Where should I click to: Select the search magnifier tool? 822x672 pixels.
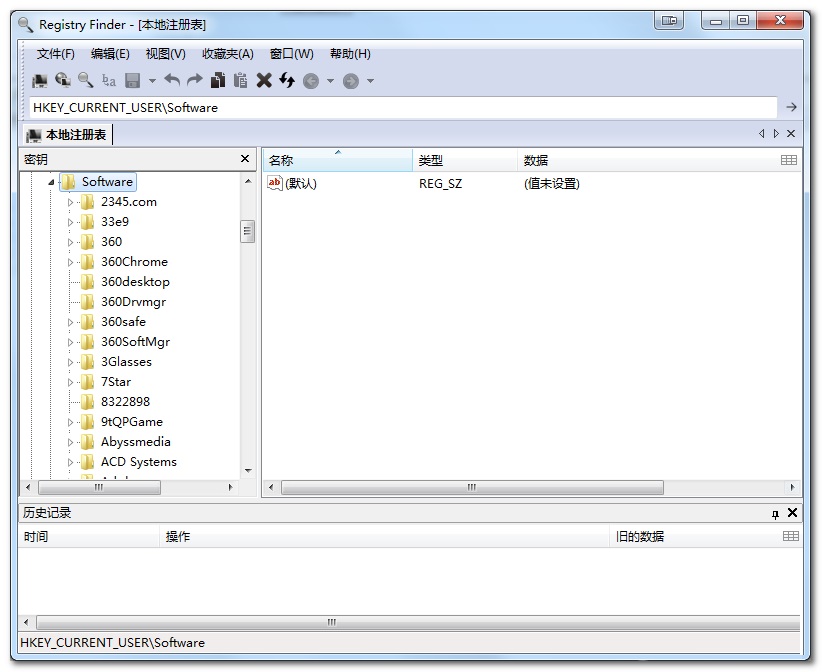tap(85, 80)
